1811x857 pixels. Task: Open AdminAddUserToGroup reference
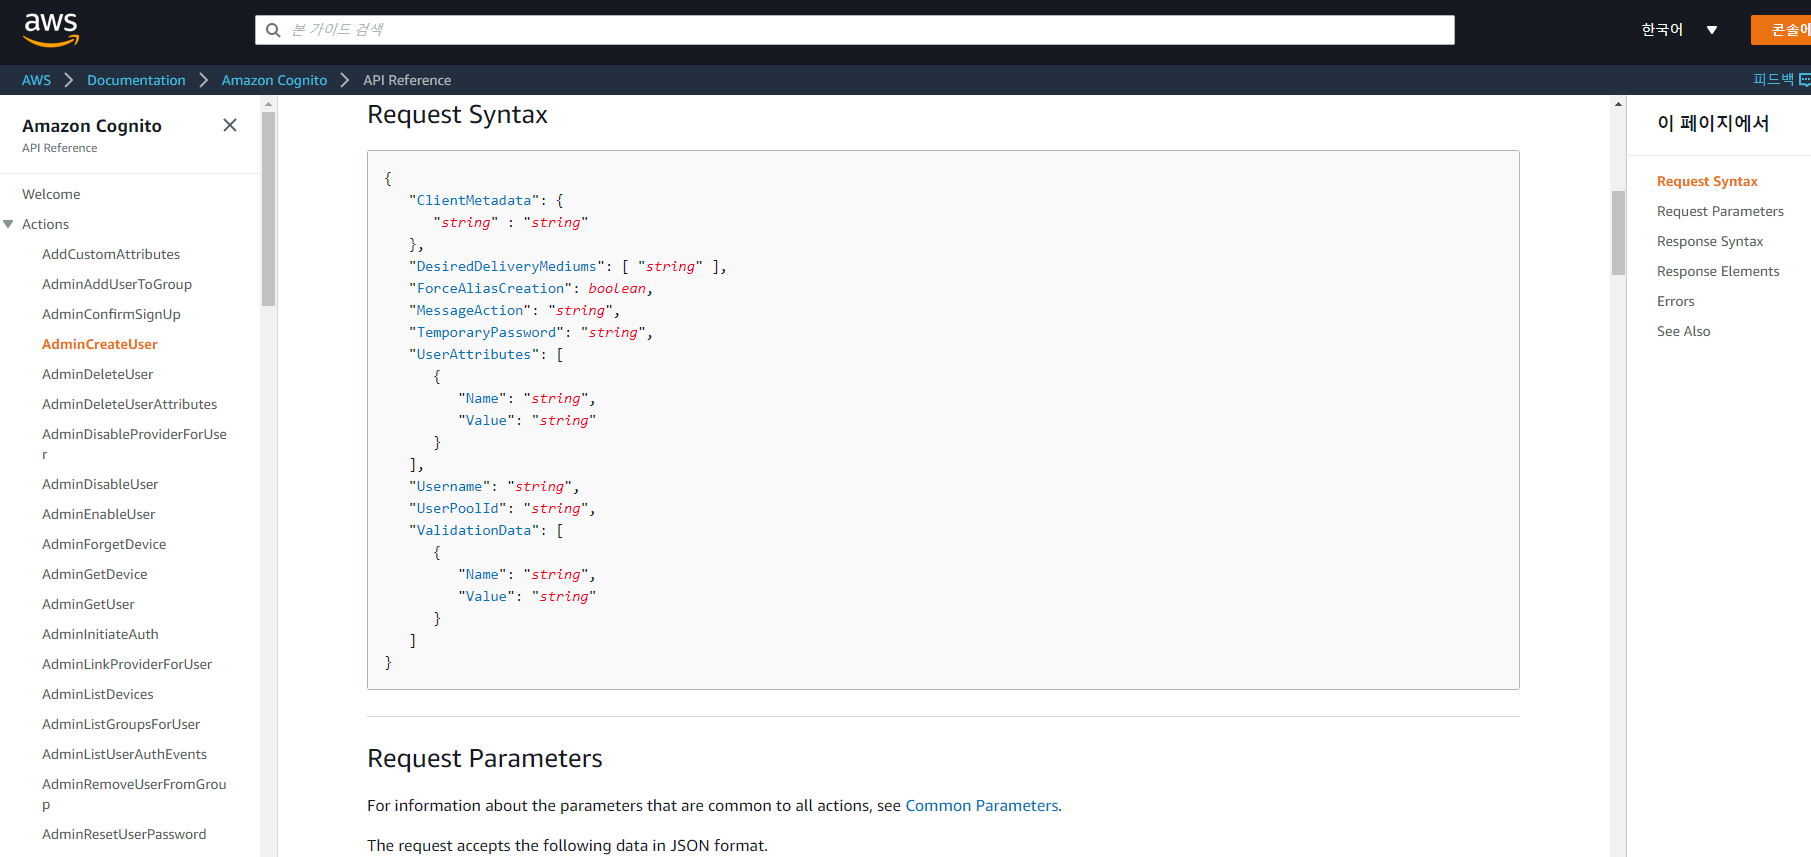click(117, 284)
